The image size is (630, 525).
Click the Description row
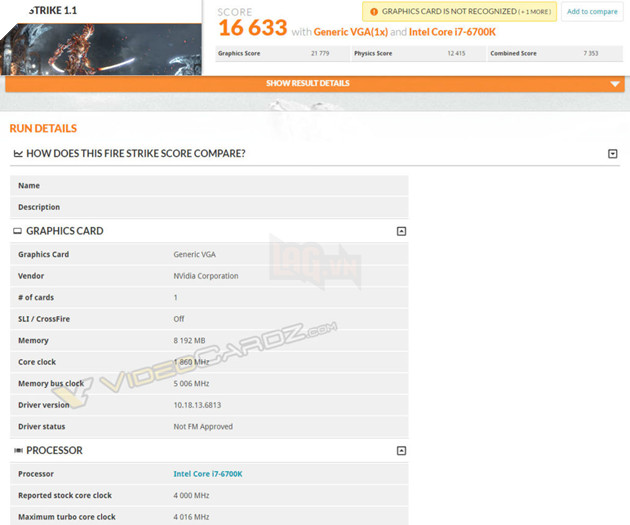pos(209,207)
